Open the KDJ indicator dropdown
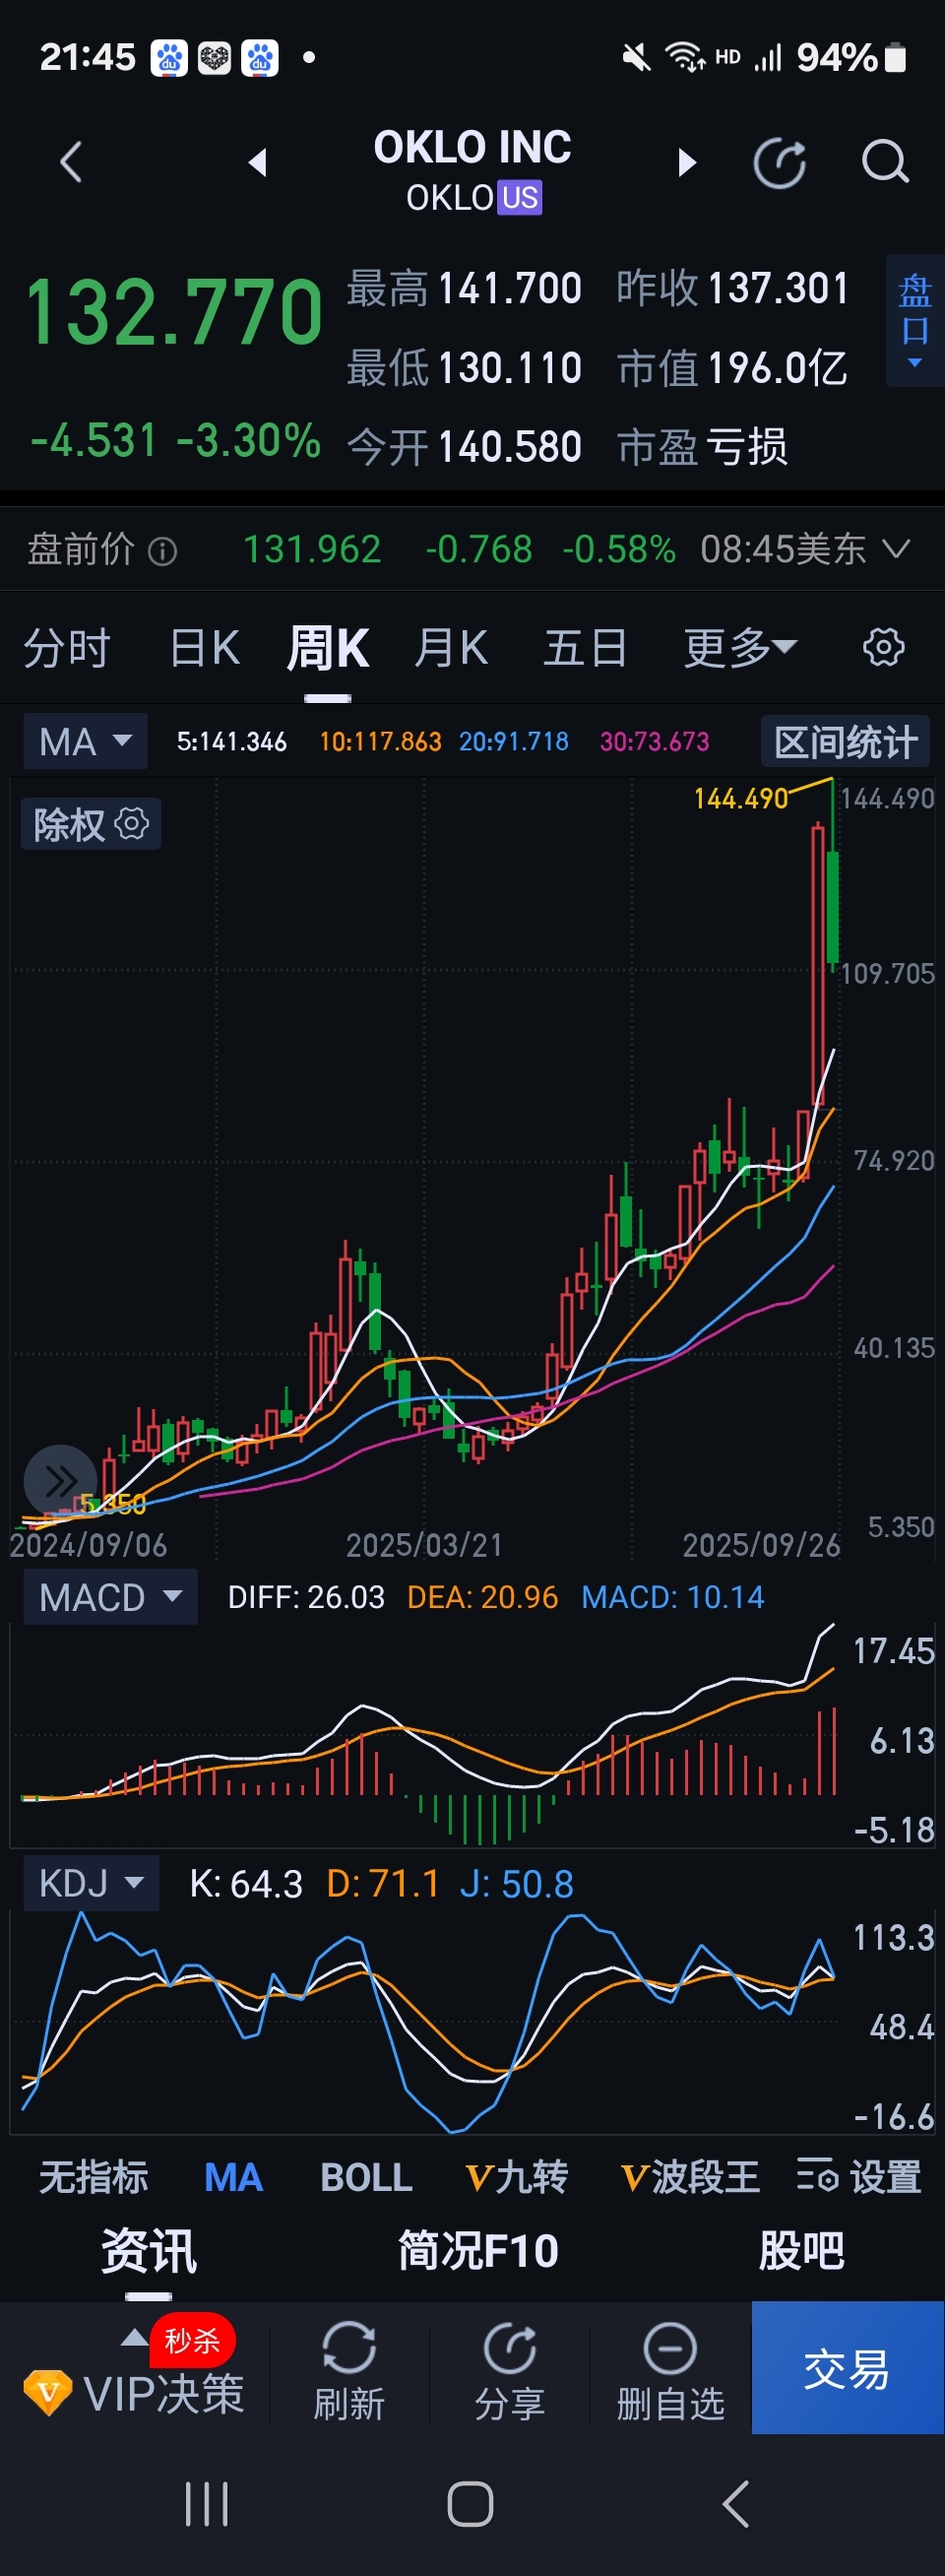The height and width of the screenshot is (2576, 945). 91,1884
